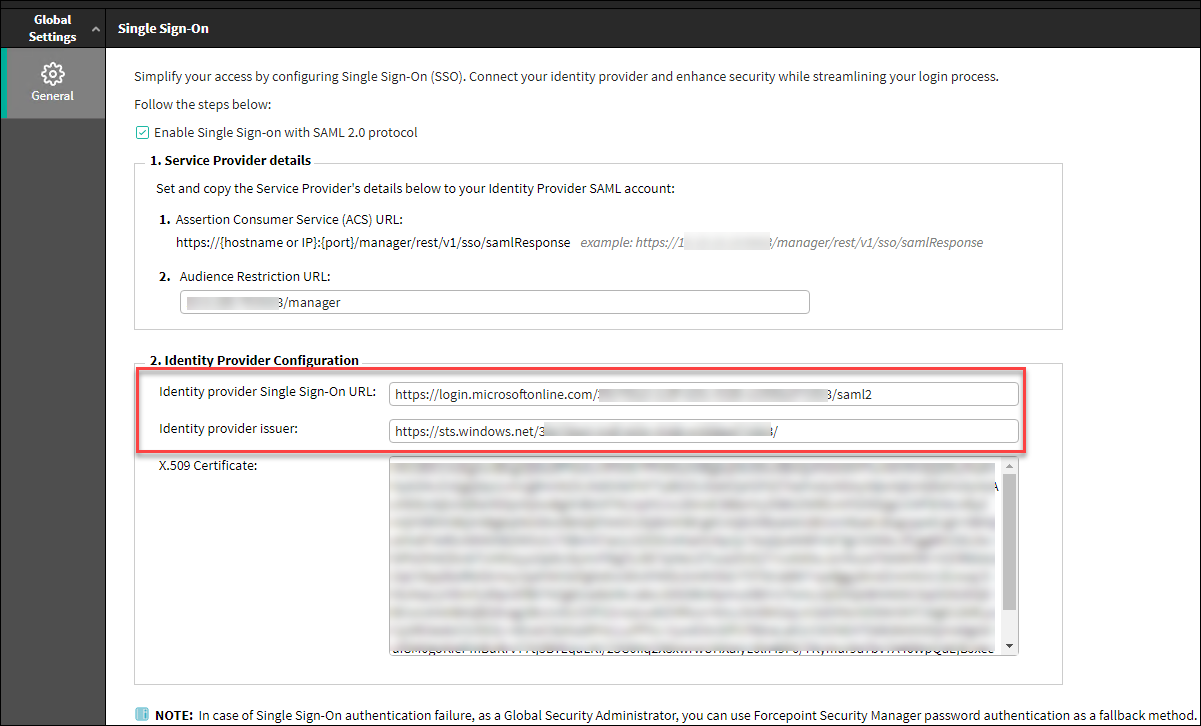Collapse the Global Settings chevron
This screenshot has width=1201, height=726.
[96, 29]
